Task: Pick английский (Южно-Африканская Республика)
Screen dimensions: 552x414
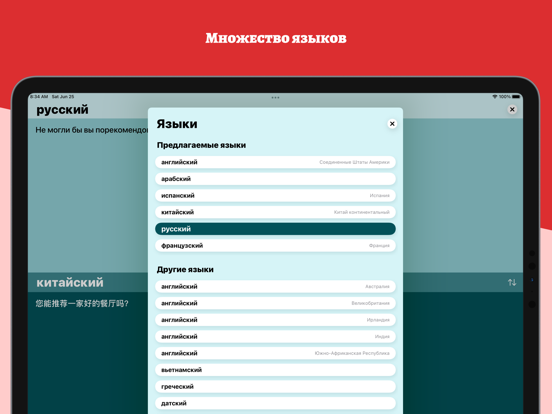Action: [x=275, y=353]
